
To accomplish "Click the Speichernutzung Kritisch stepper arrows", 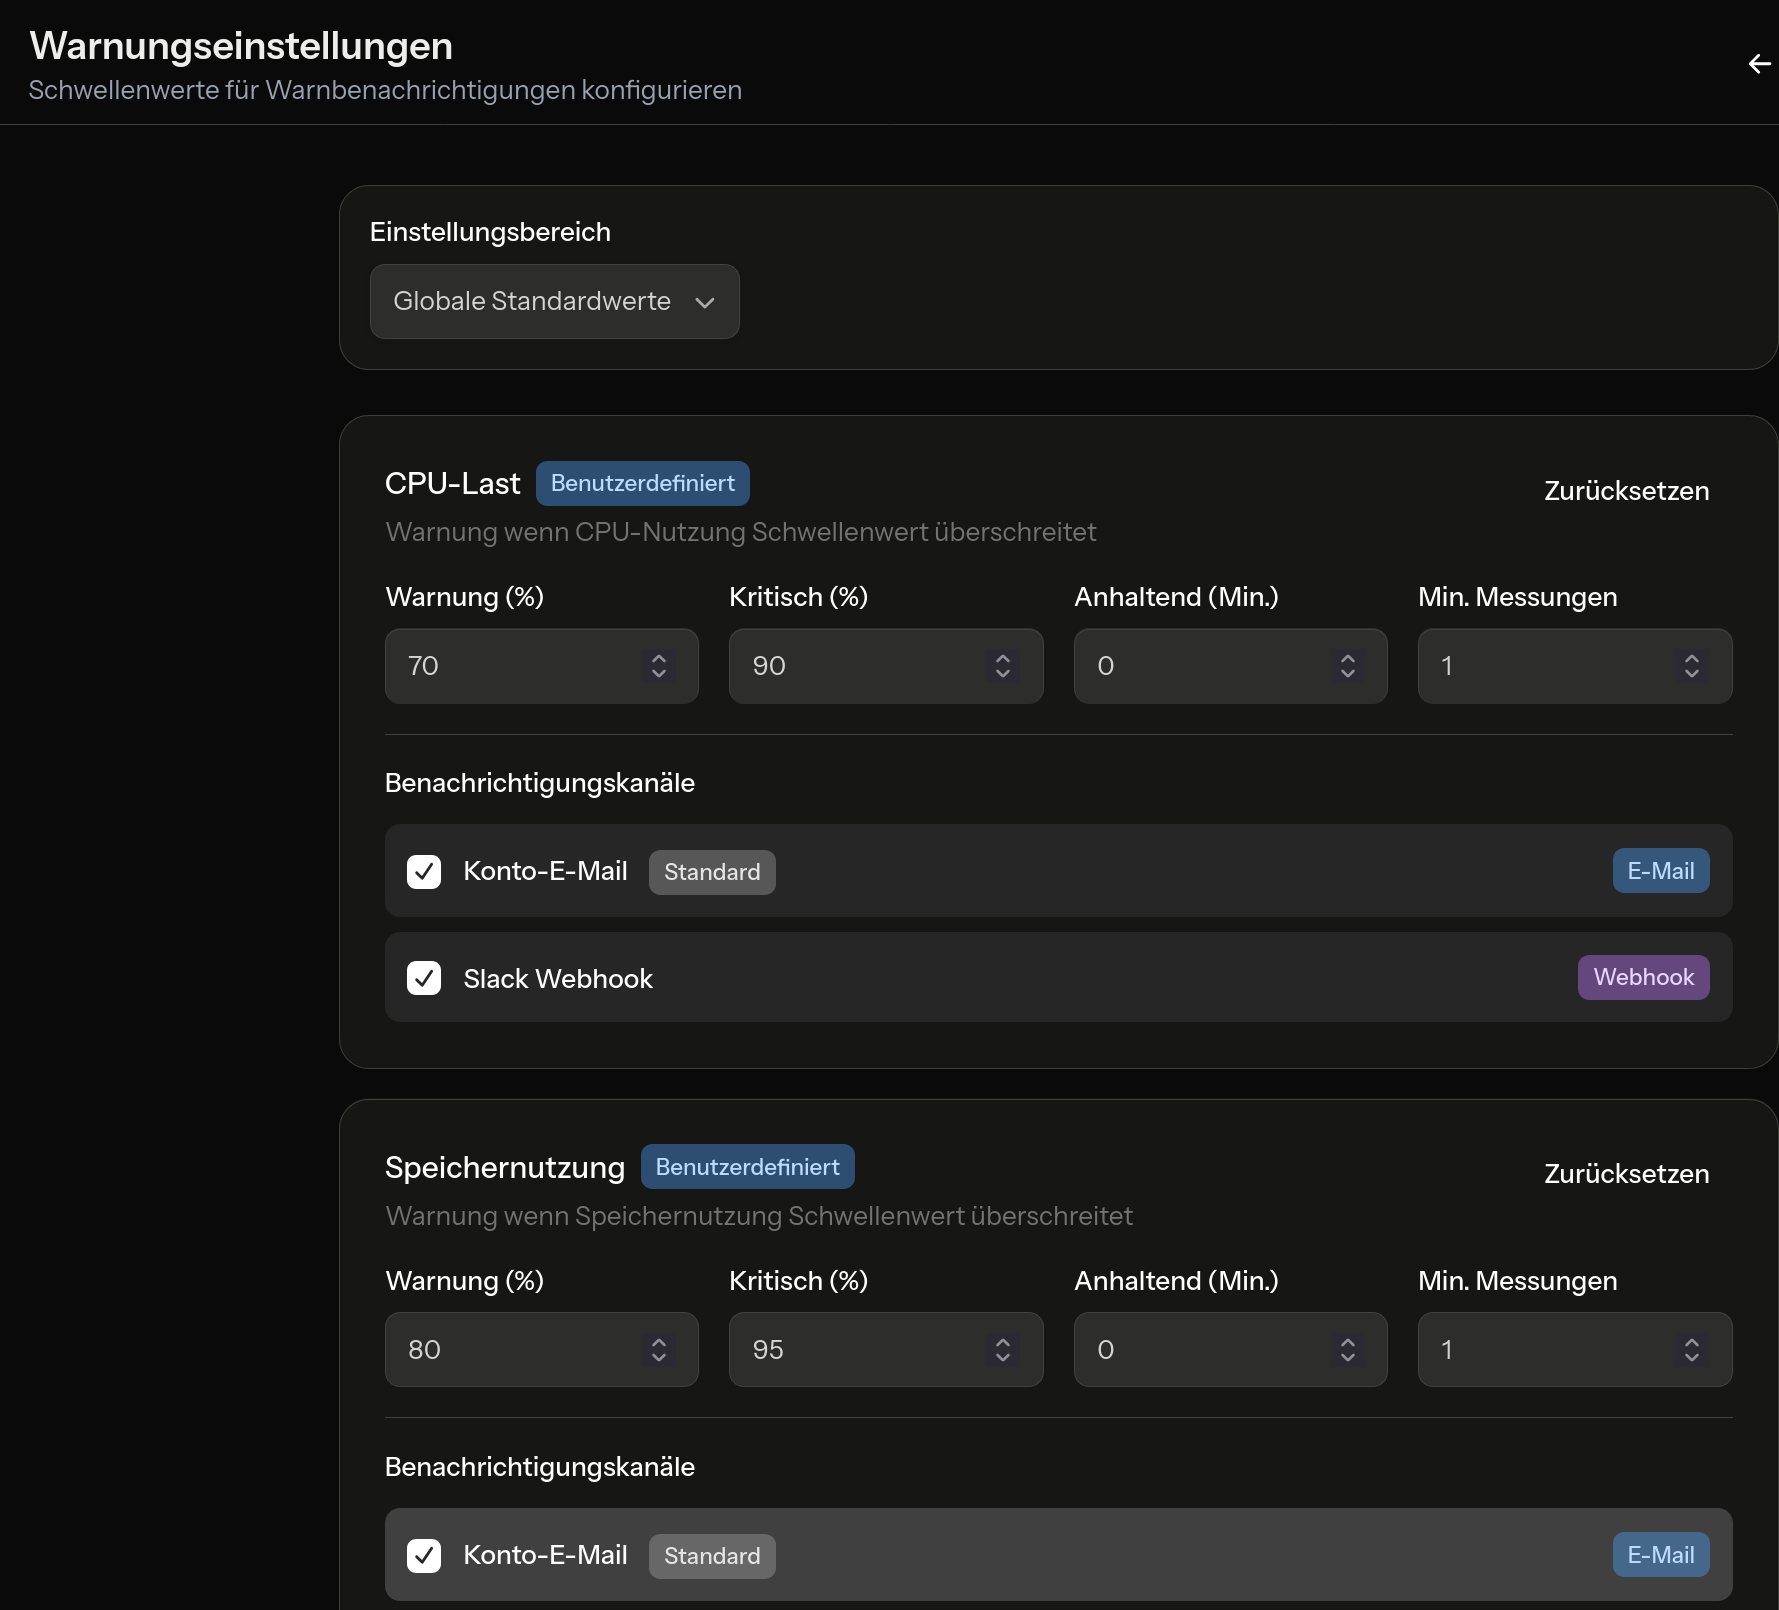I will point(1002,1350).
